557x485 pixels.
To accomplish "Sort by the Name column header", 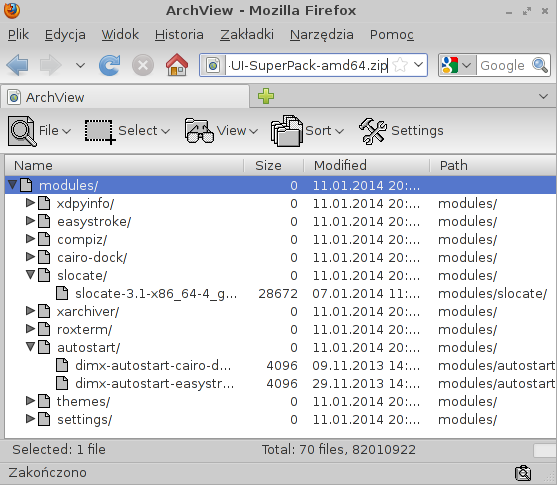I will [x=124, y=166].
